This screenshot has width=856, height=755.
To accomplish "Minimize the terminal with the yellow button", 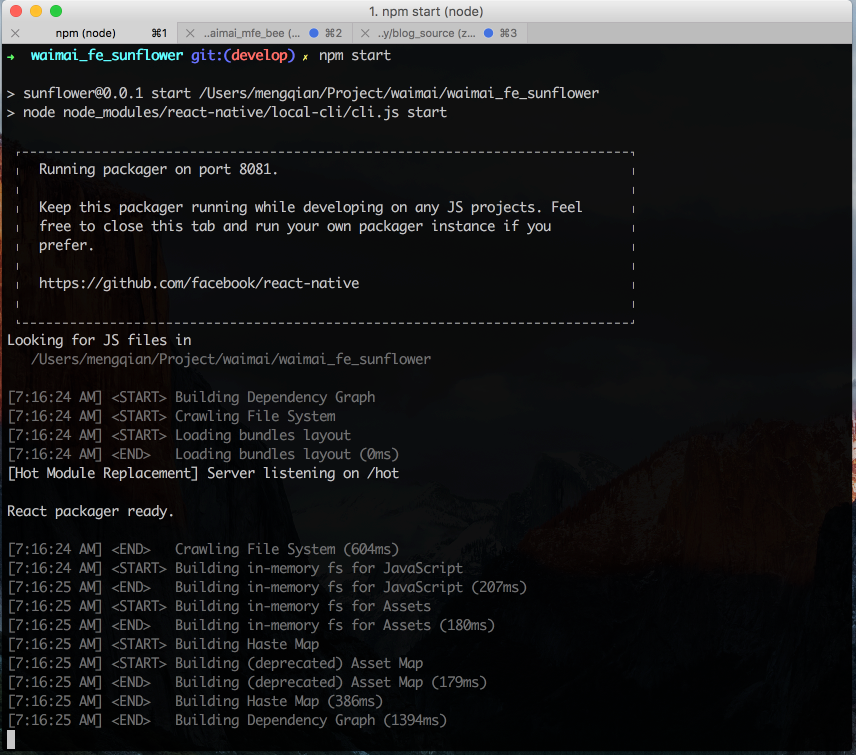I will coord(35,11).
